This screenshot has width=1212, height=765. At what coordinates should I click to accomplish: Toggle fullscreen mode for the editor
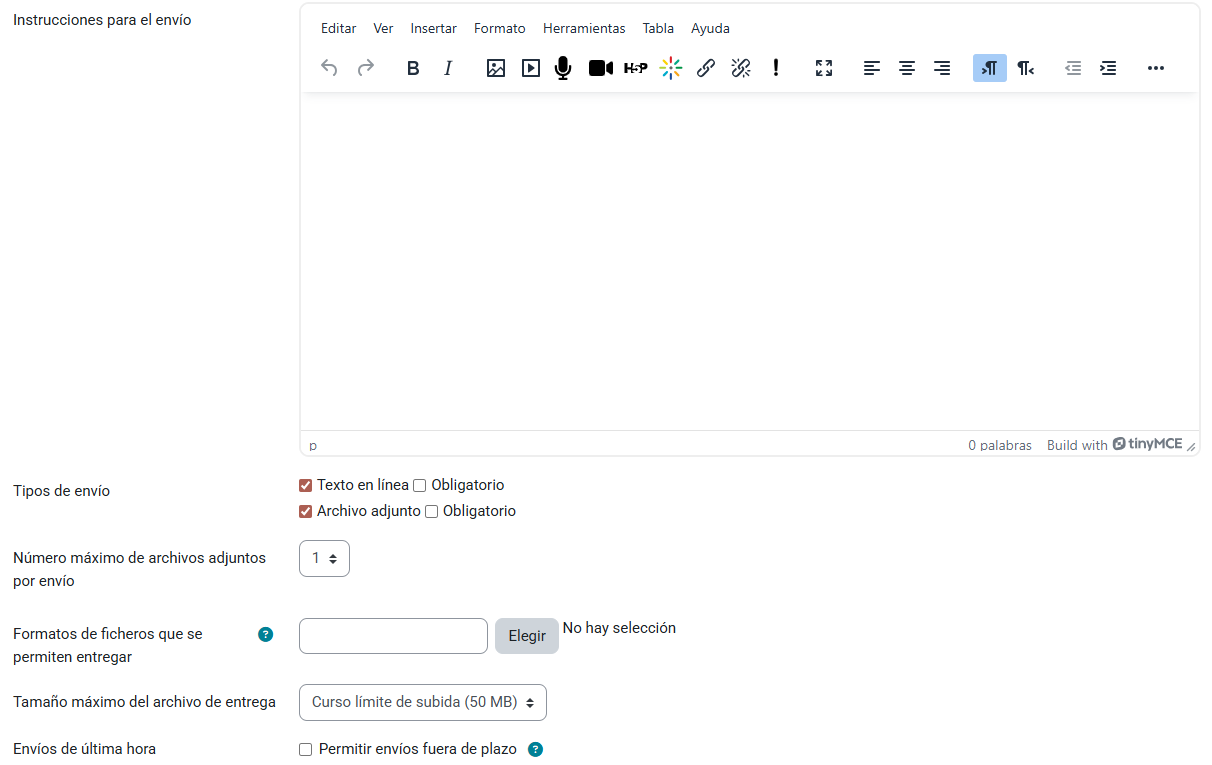point(824,68)
